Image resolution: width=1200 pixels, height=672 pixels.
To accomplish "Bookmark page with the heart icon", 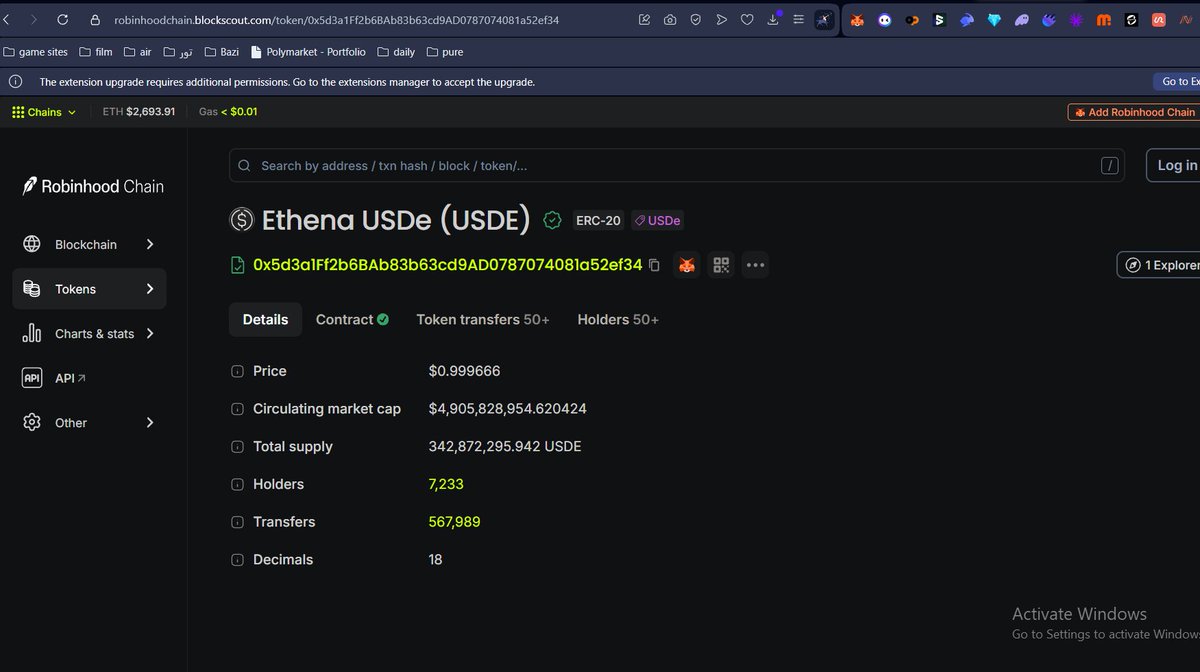I will tap(747, 19).
